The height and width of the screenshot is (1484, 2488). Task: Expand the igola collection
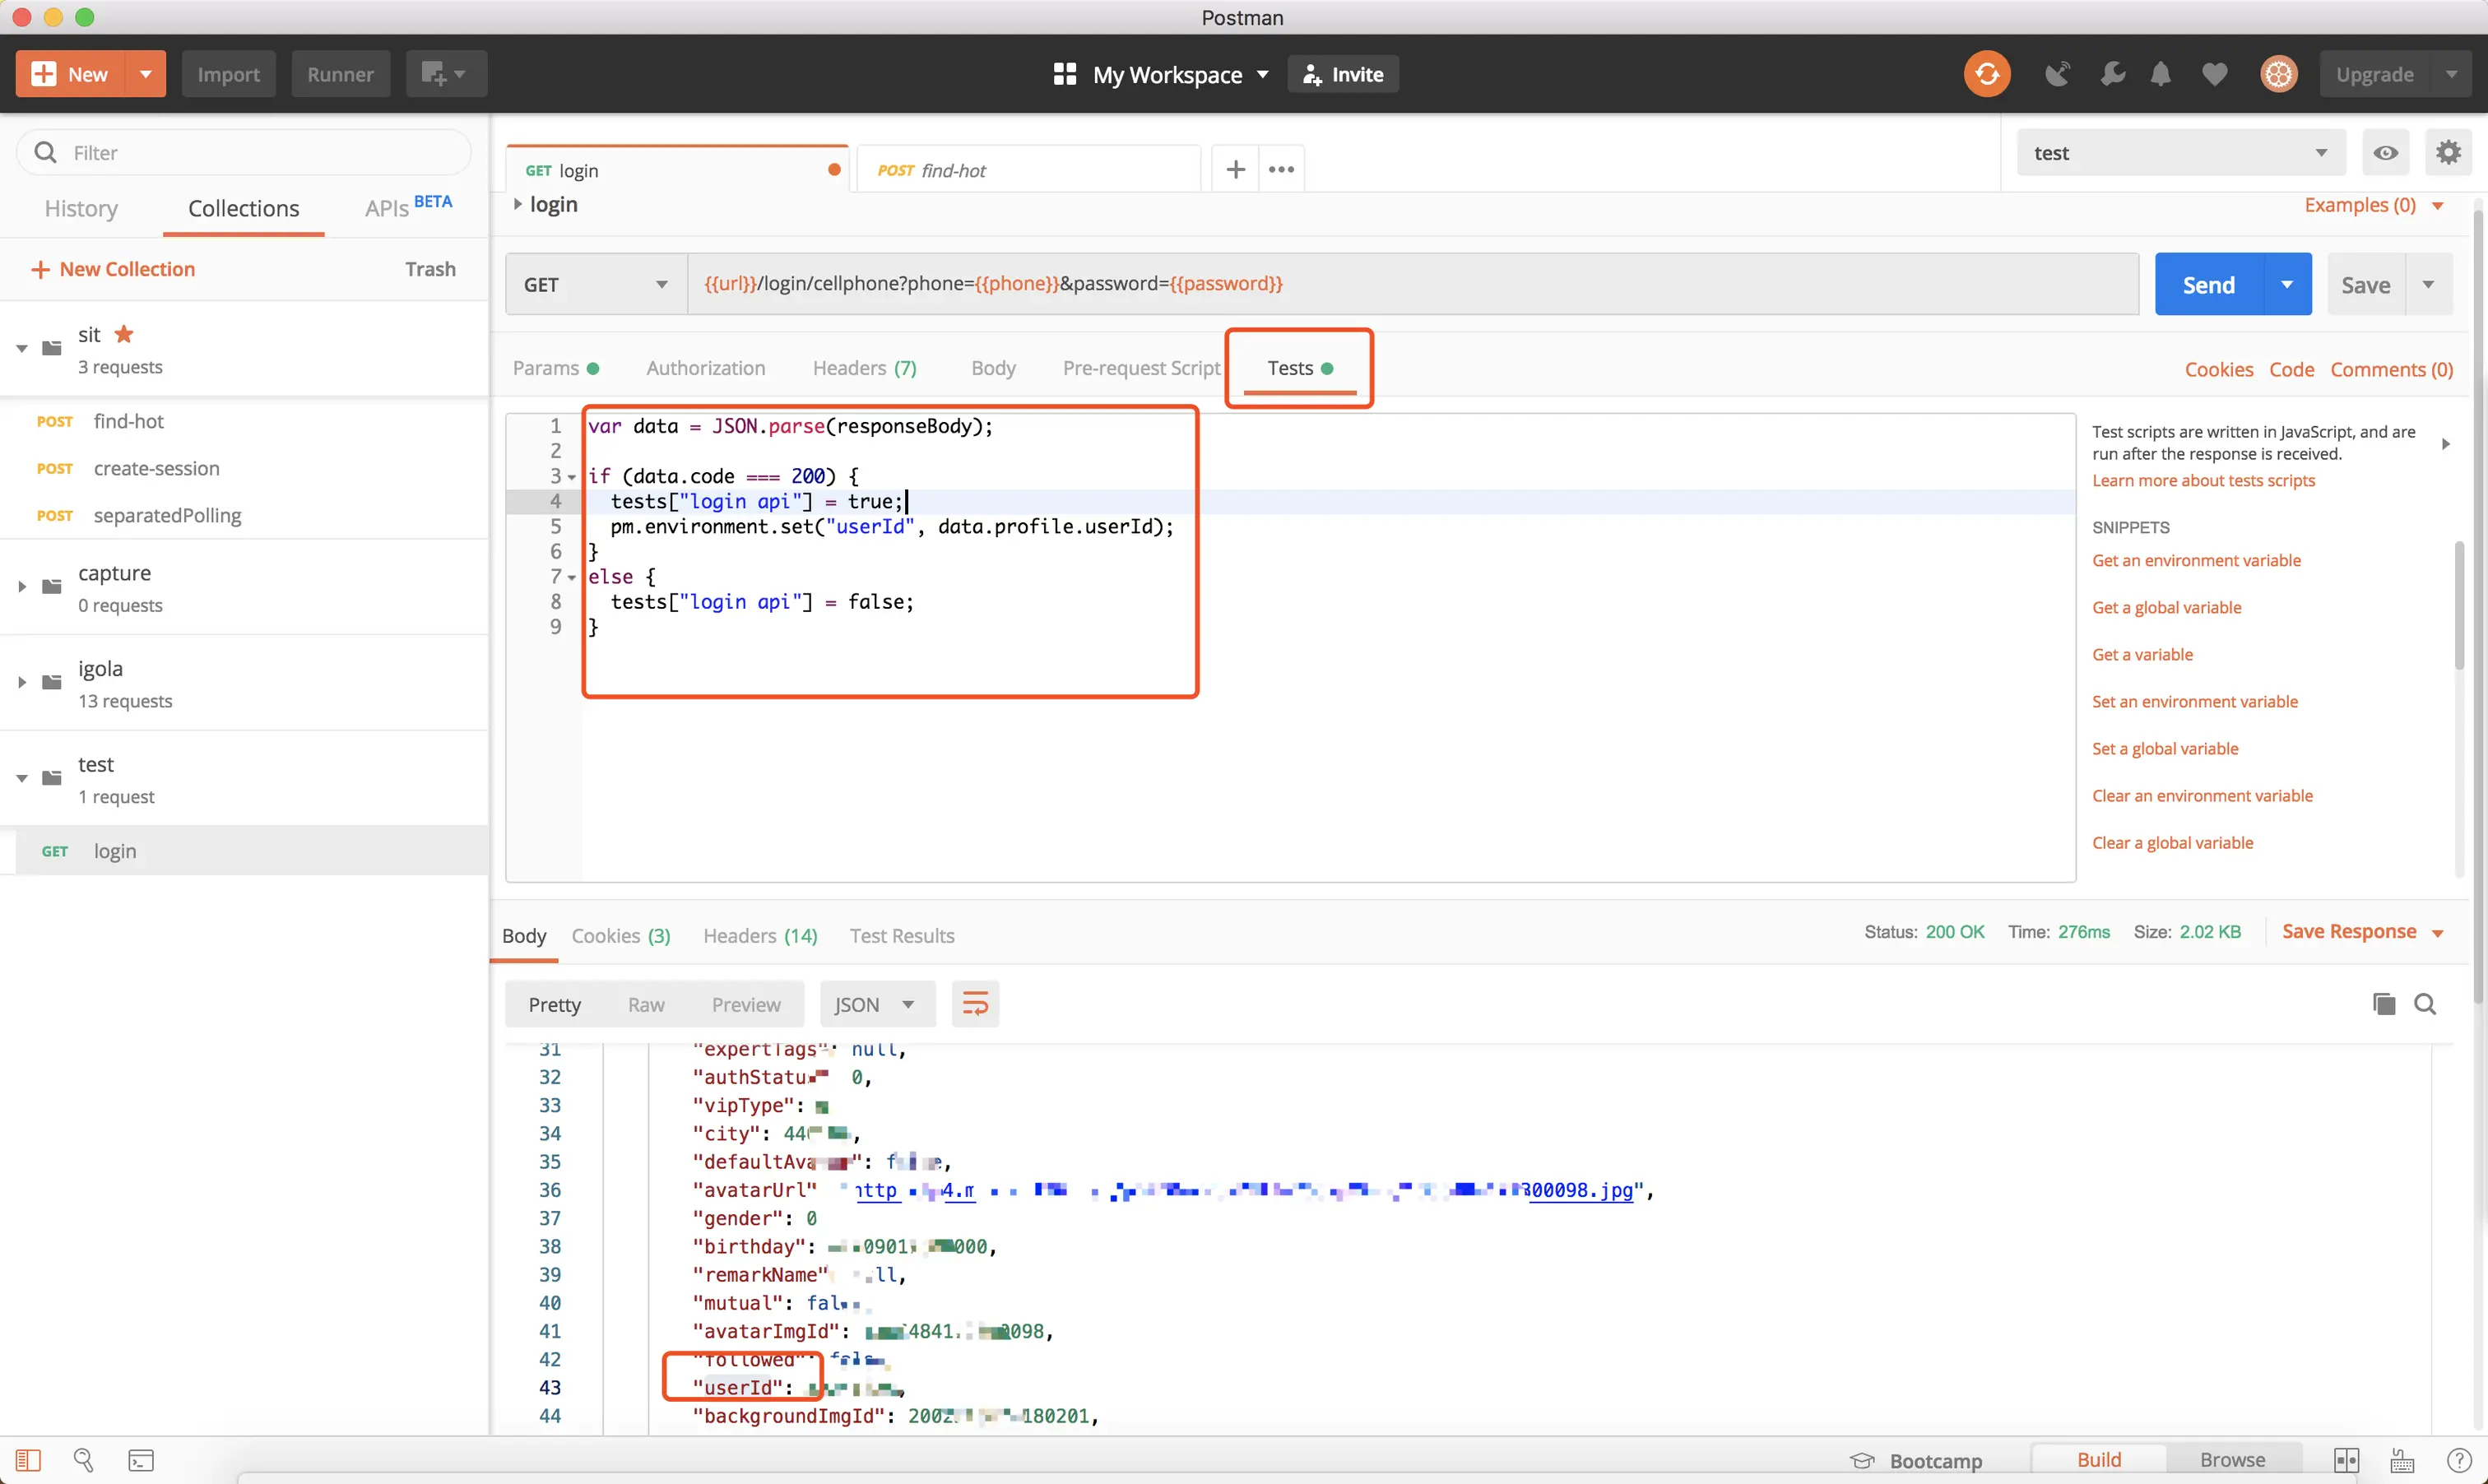tap(22, 682)
